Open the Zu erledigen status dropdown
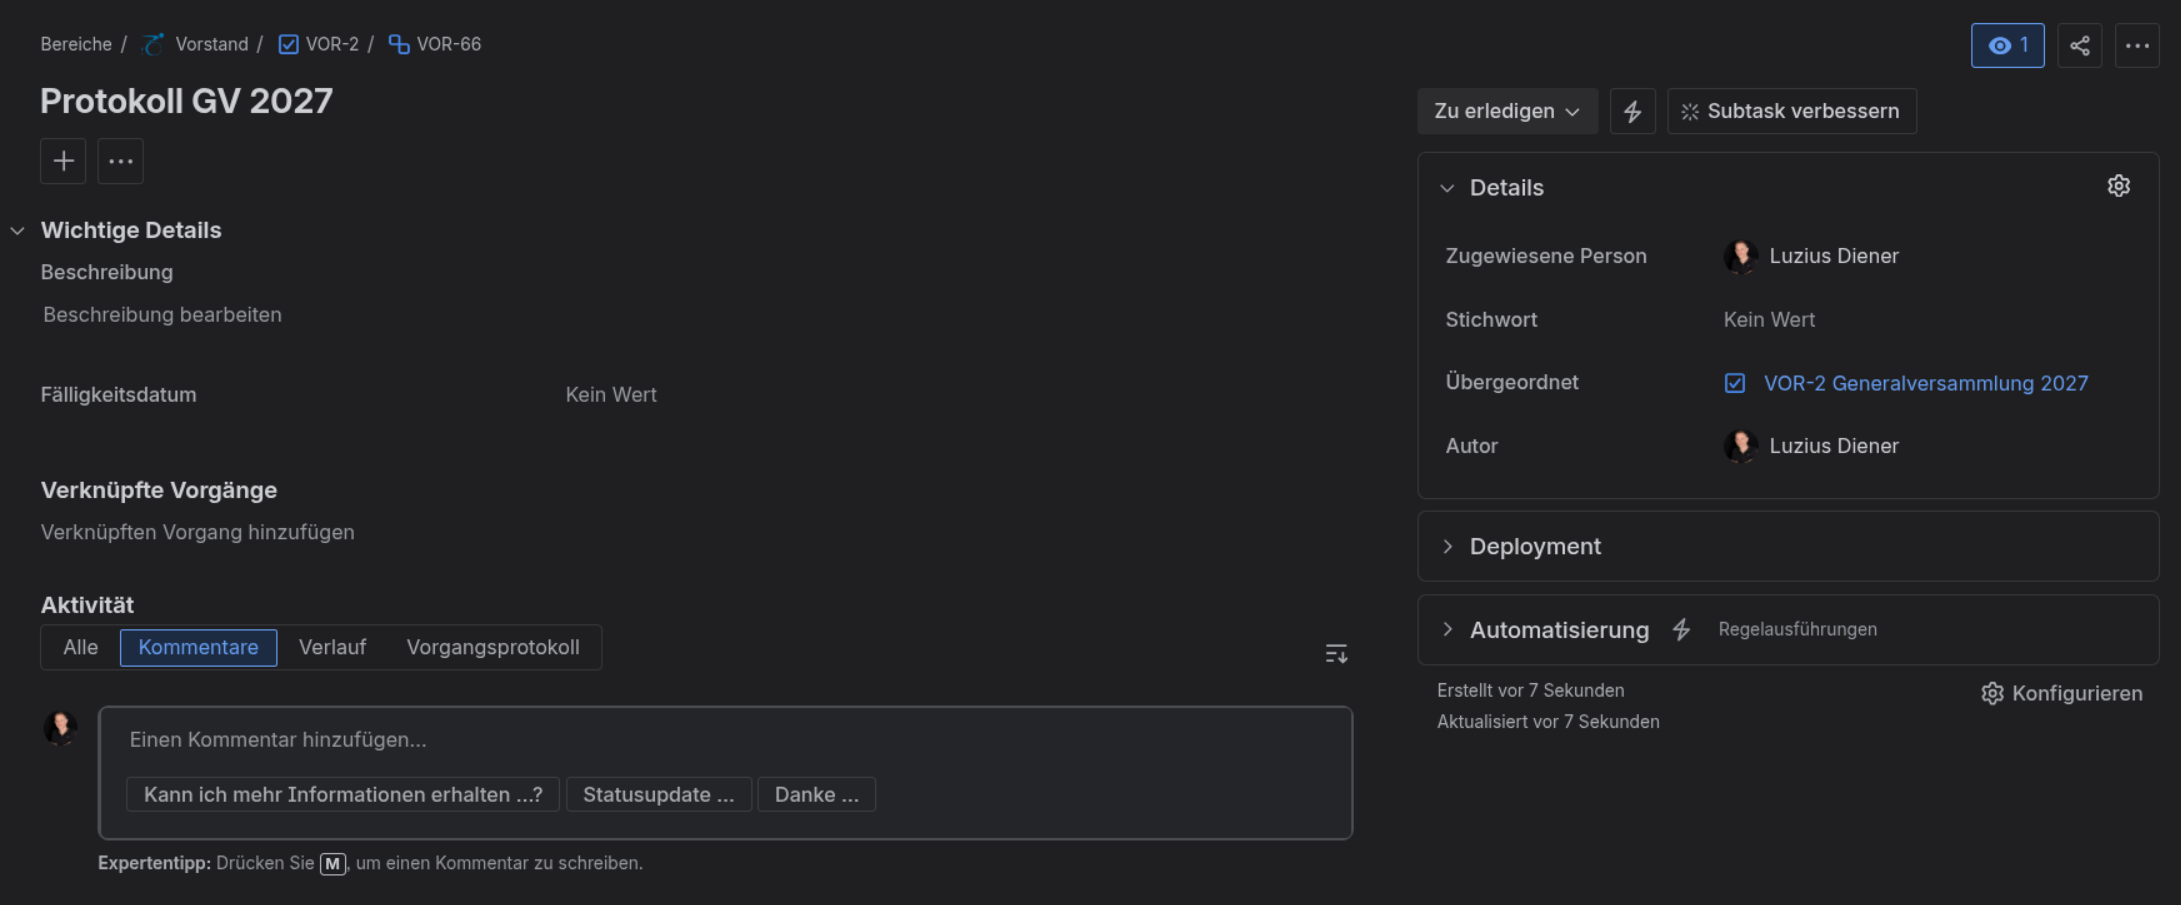 [x=1507, y=111]
